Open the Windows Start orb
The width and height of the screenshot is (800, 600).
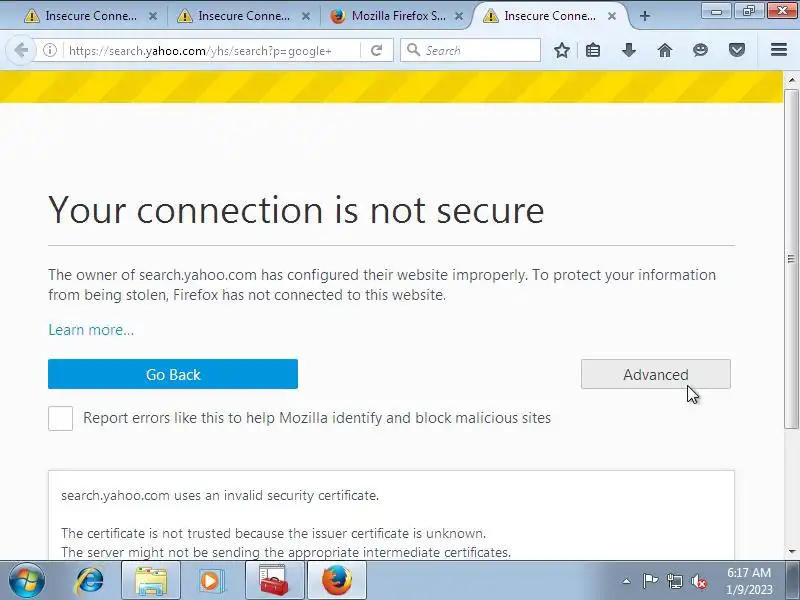(x=27, y=581)
